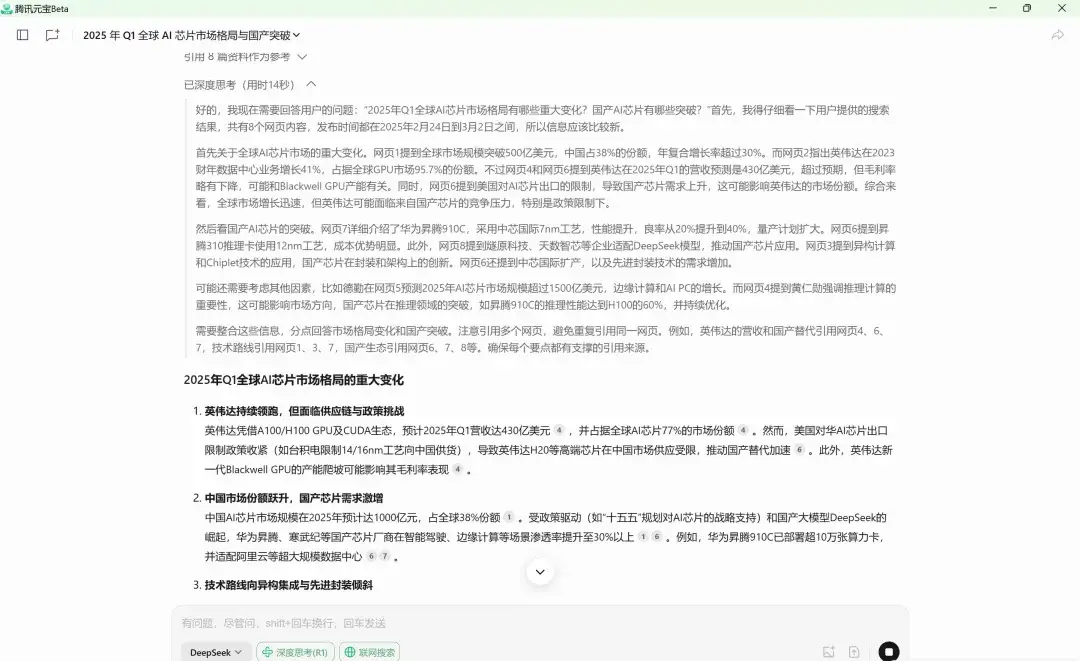Click the 腾讯元宝 app logo in title bar
Viewport: 1080px width, 661px height.
(7, 8)
